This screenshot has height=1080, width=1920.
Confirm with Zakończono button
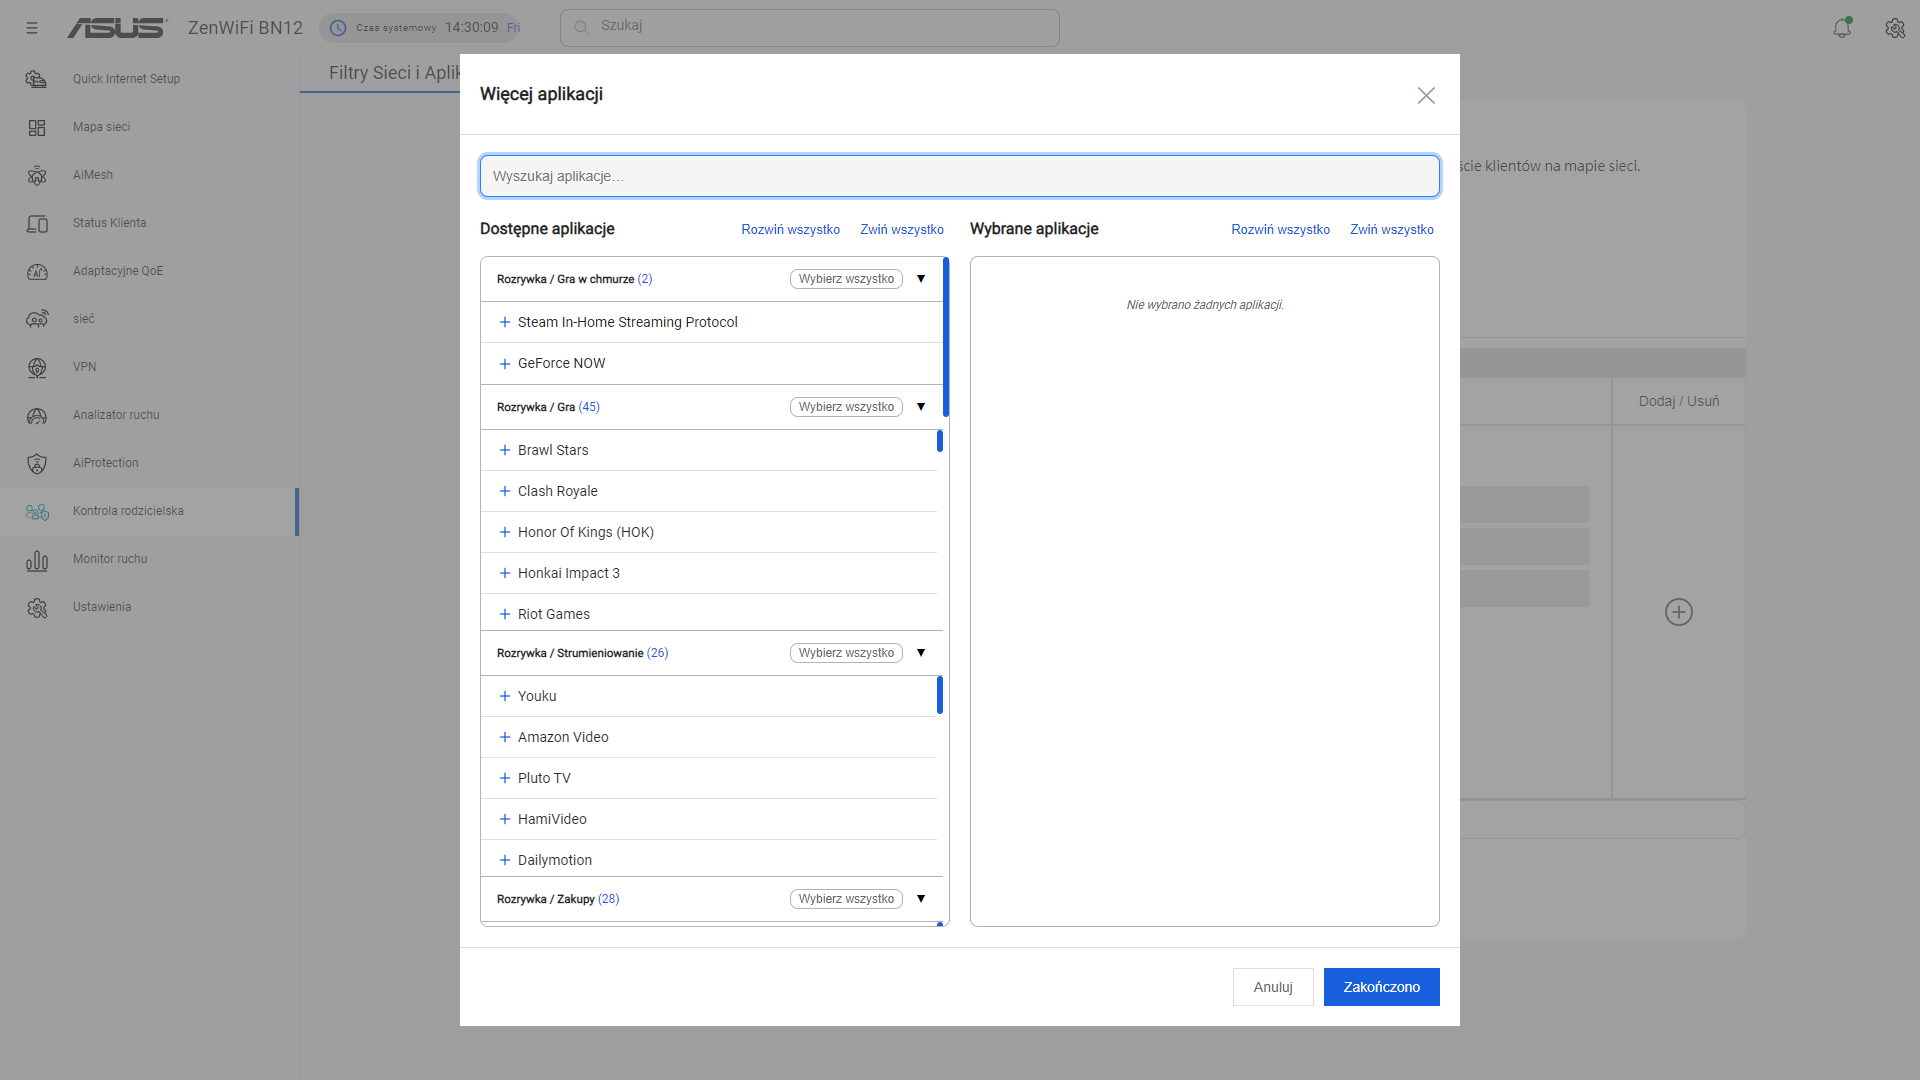(1382, 987)
